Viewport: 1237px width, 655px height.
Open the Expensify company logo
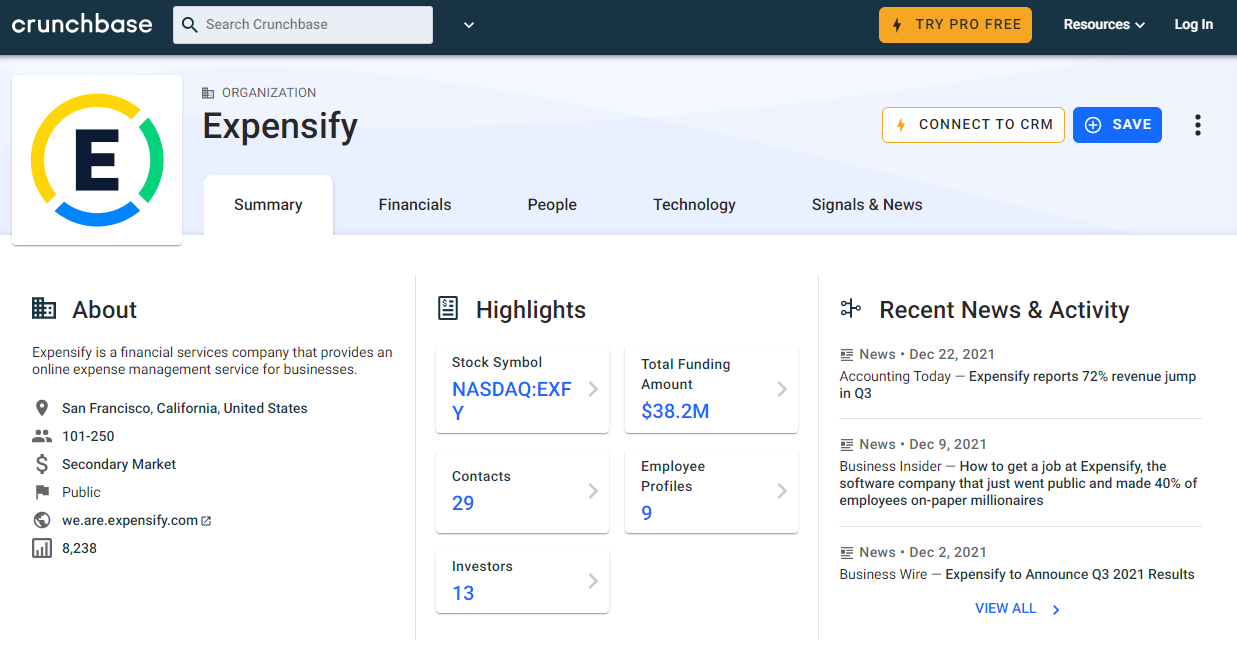pyautogui.click(x=97, y=160)
